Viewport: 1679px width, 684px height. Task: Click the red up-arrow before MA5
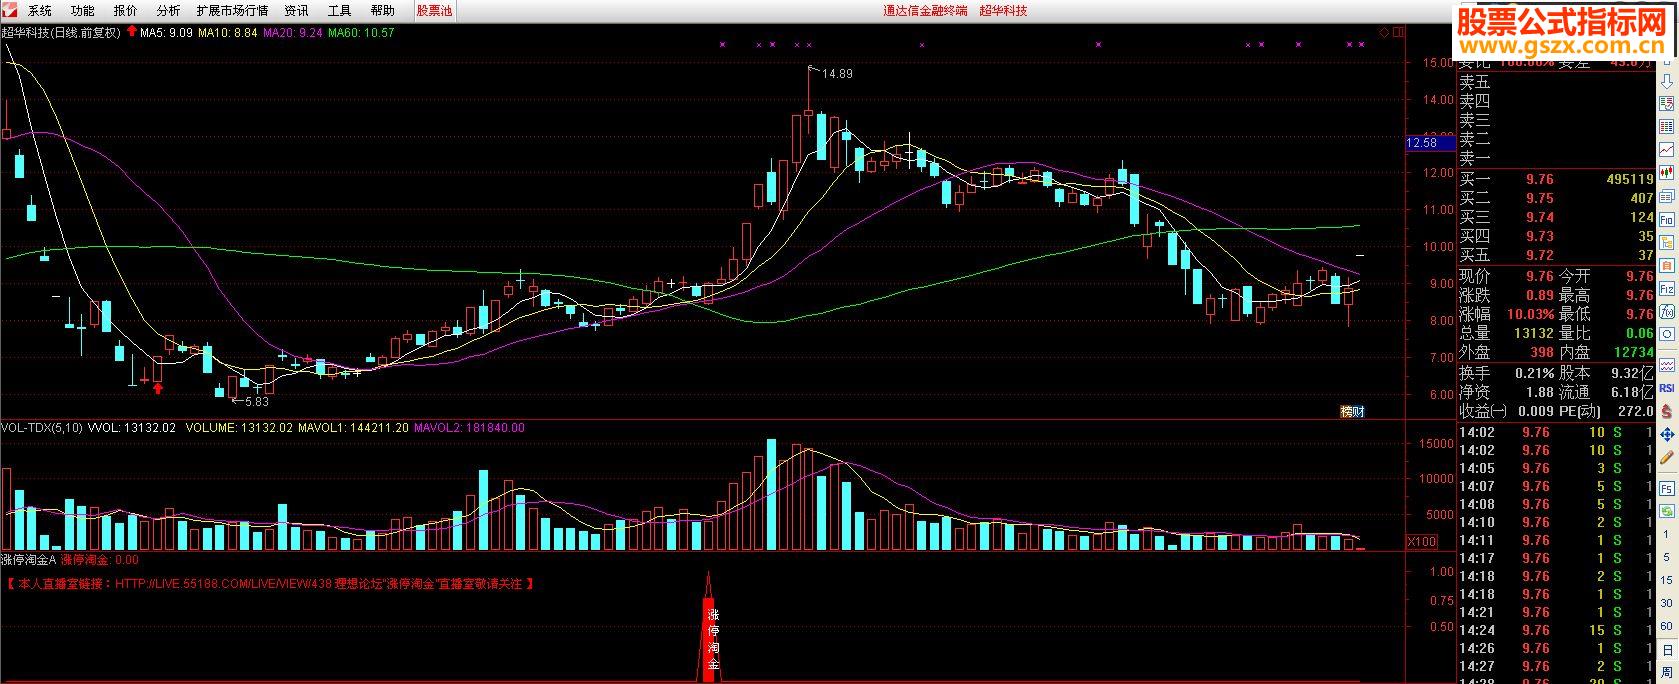tap(131, 32)
